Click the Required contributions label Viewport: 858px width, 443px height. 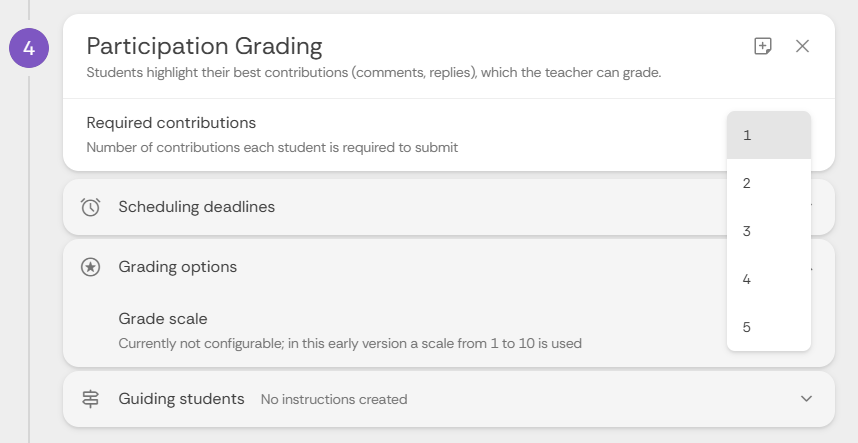click(x=171, y=123)
